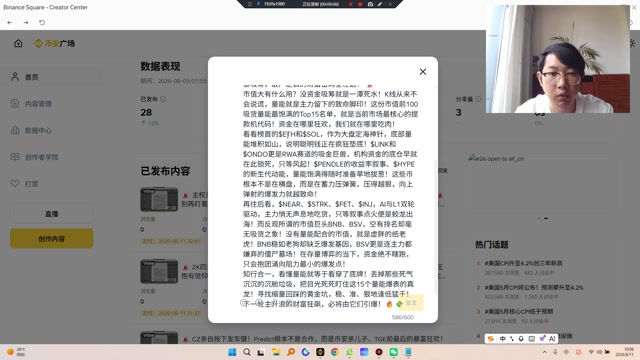Click the yellow 创作内容 button
Image resolution: width=640 pixels, height=360 pixels.
pyautogui.click(x=51, y=238)
